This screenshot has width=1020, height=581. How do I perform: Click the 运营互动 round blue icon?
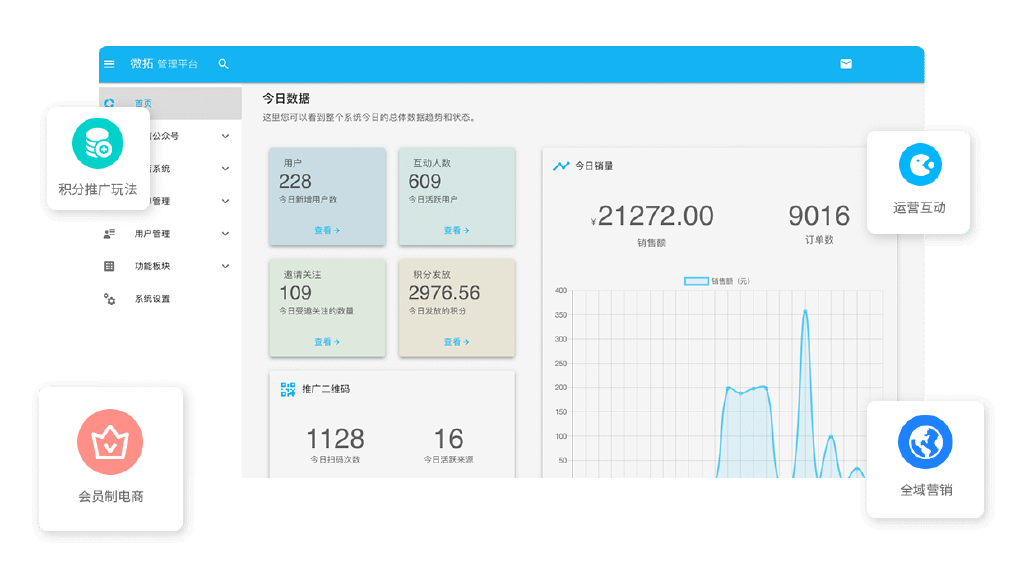tap(919, 165)
